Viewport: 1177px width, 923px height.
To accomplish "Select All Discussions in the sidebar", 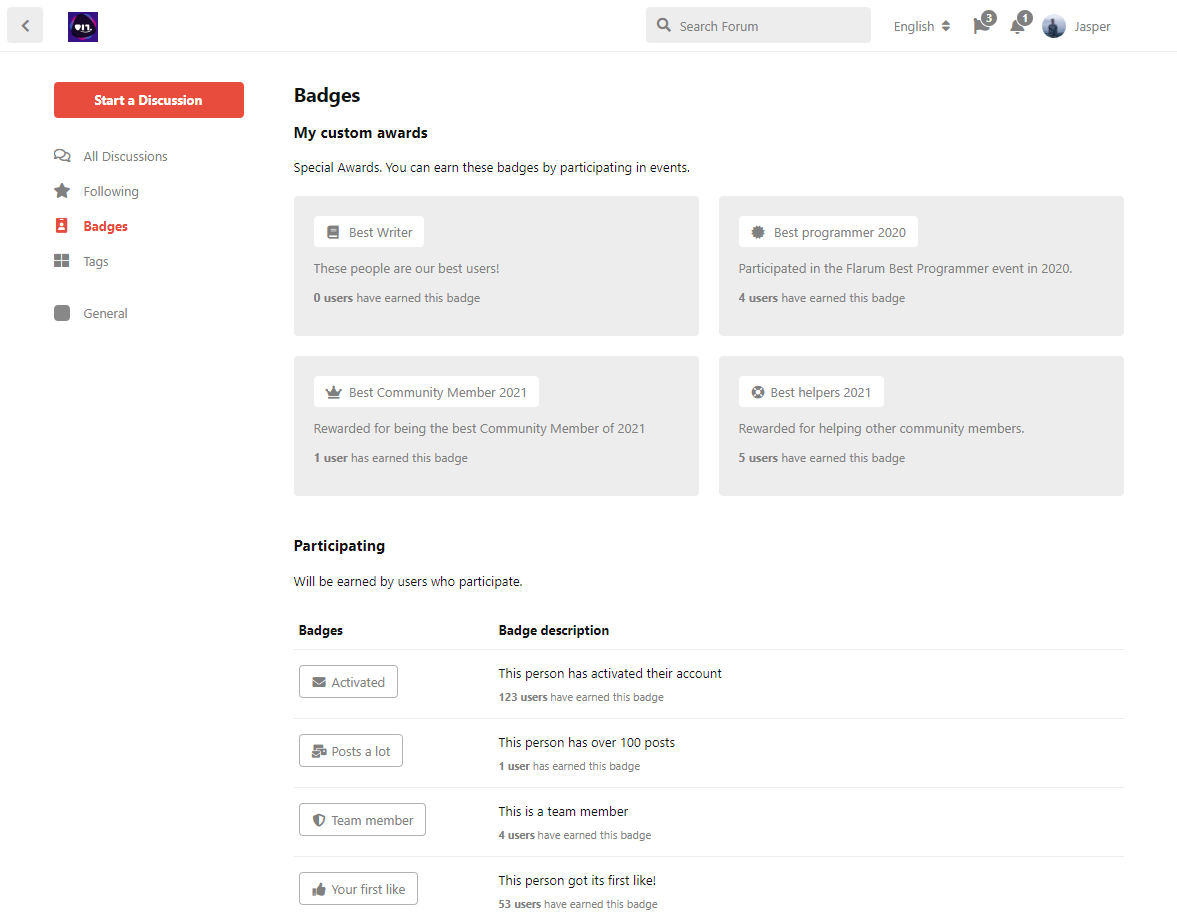I will pyautogui.click(x=124, y=156).
